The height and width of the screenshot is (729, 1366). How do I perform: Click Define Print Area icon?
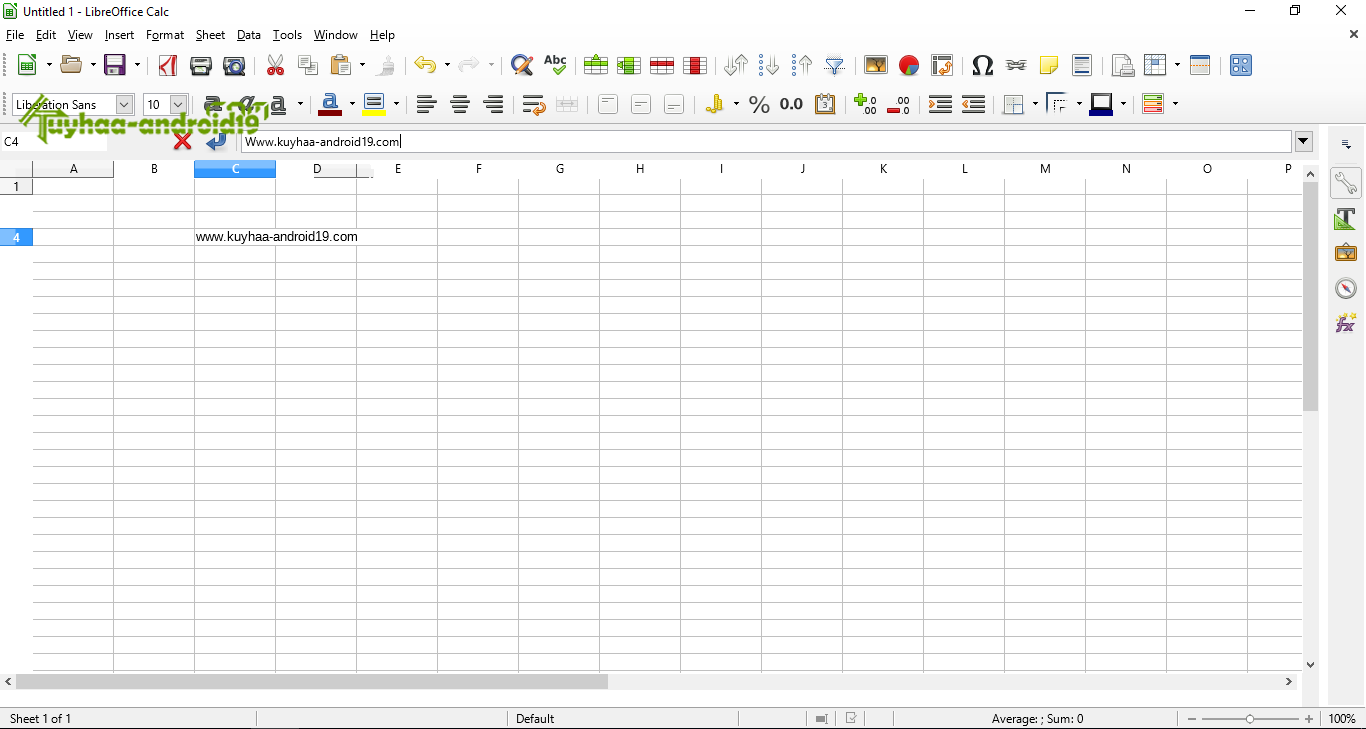click(1123, 65)
